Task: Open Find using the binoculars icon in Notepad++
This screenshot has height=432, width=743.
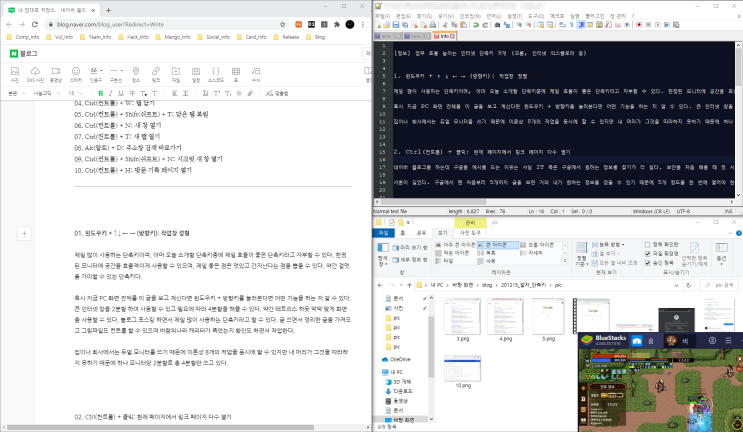Action: [497, 25]
